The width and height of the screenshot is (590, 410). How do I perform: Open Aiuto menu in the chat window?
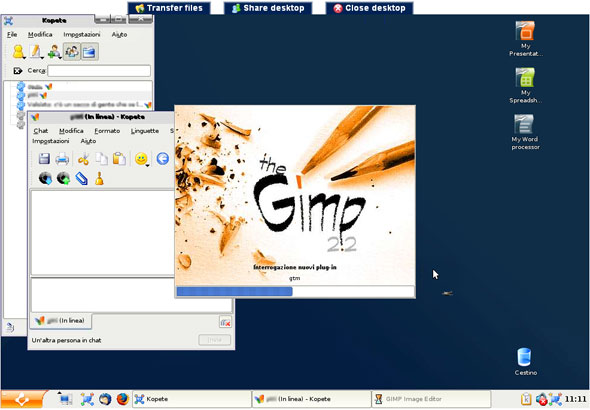point(88,141)
